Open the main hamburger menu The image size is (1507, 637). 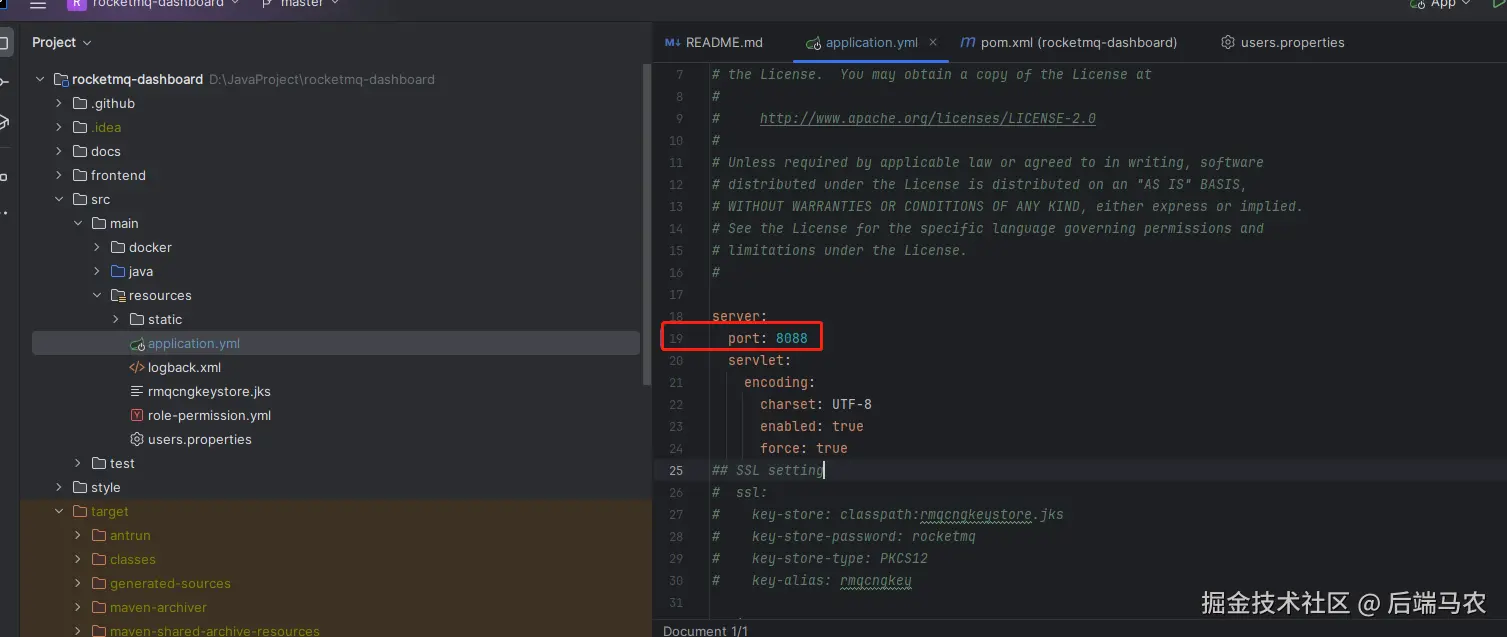[38, 5]
